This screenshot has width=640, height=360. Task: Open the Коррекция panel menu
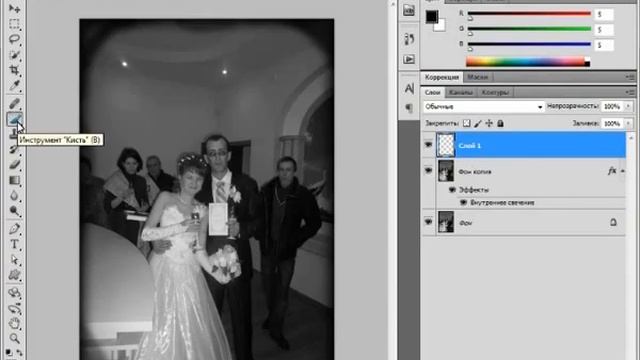[630, 77]
